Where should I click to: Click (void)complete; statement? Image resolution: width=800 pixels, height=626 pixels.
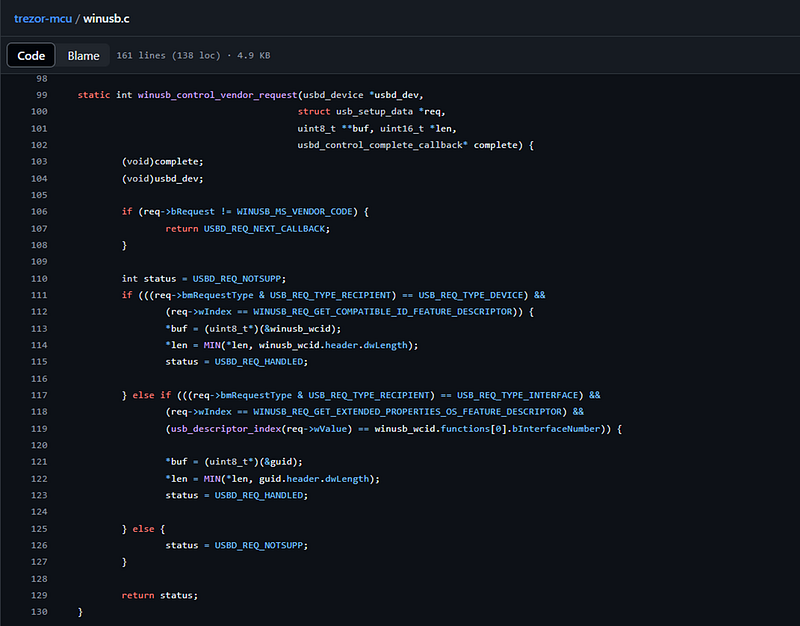pyautogui.click(x=162, y=162)
